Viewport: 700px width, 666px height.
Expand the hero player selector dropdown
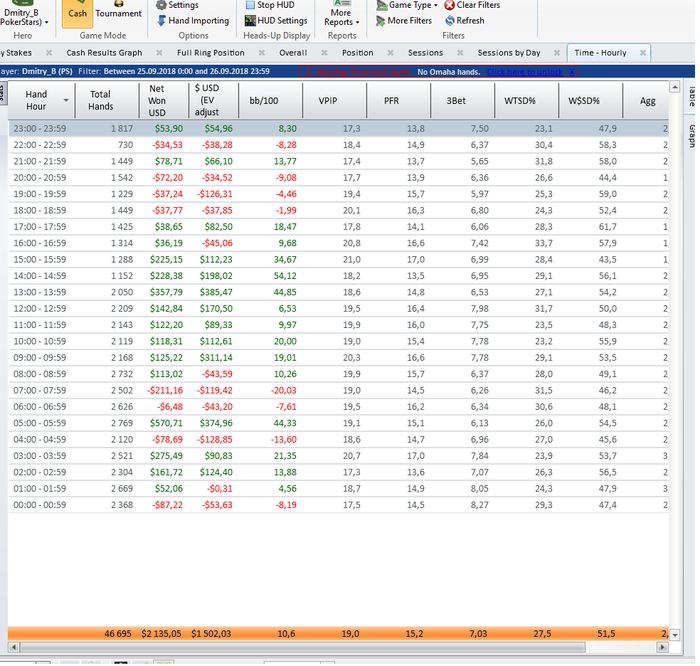click(46, 21)
